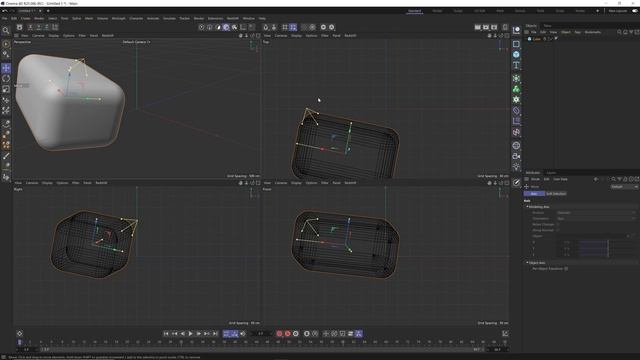Toggle Per-Object Transform checkbox
The height and width of the screenshot is (360, 640).
pyautogui.click(x=566, y=269)
